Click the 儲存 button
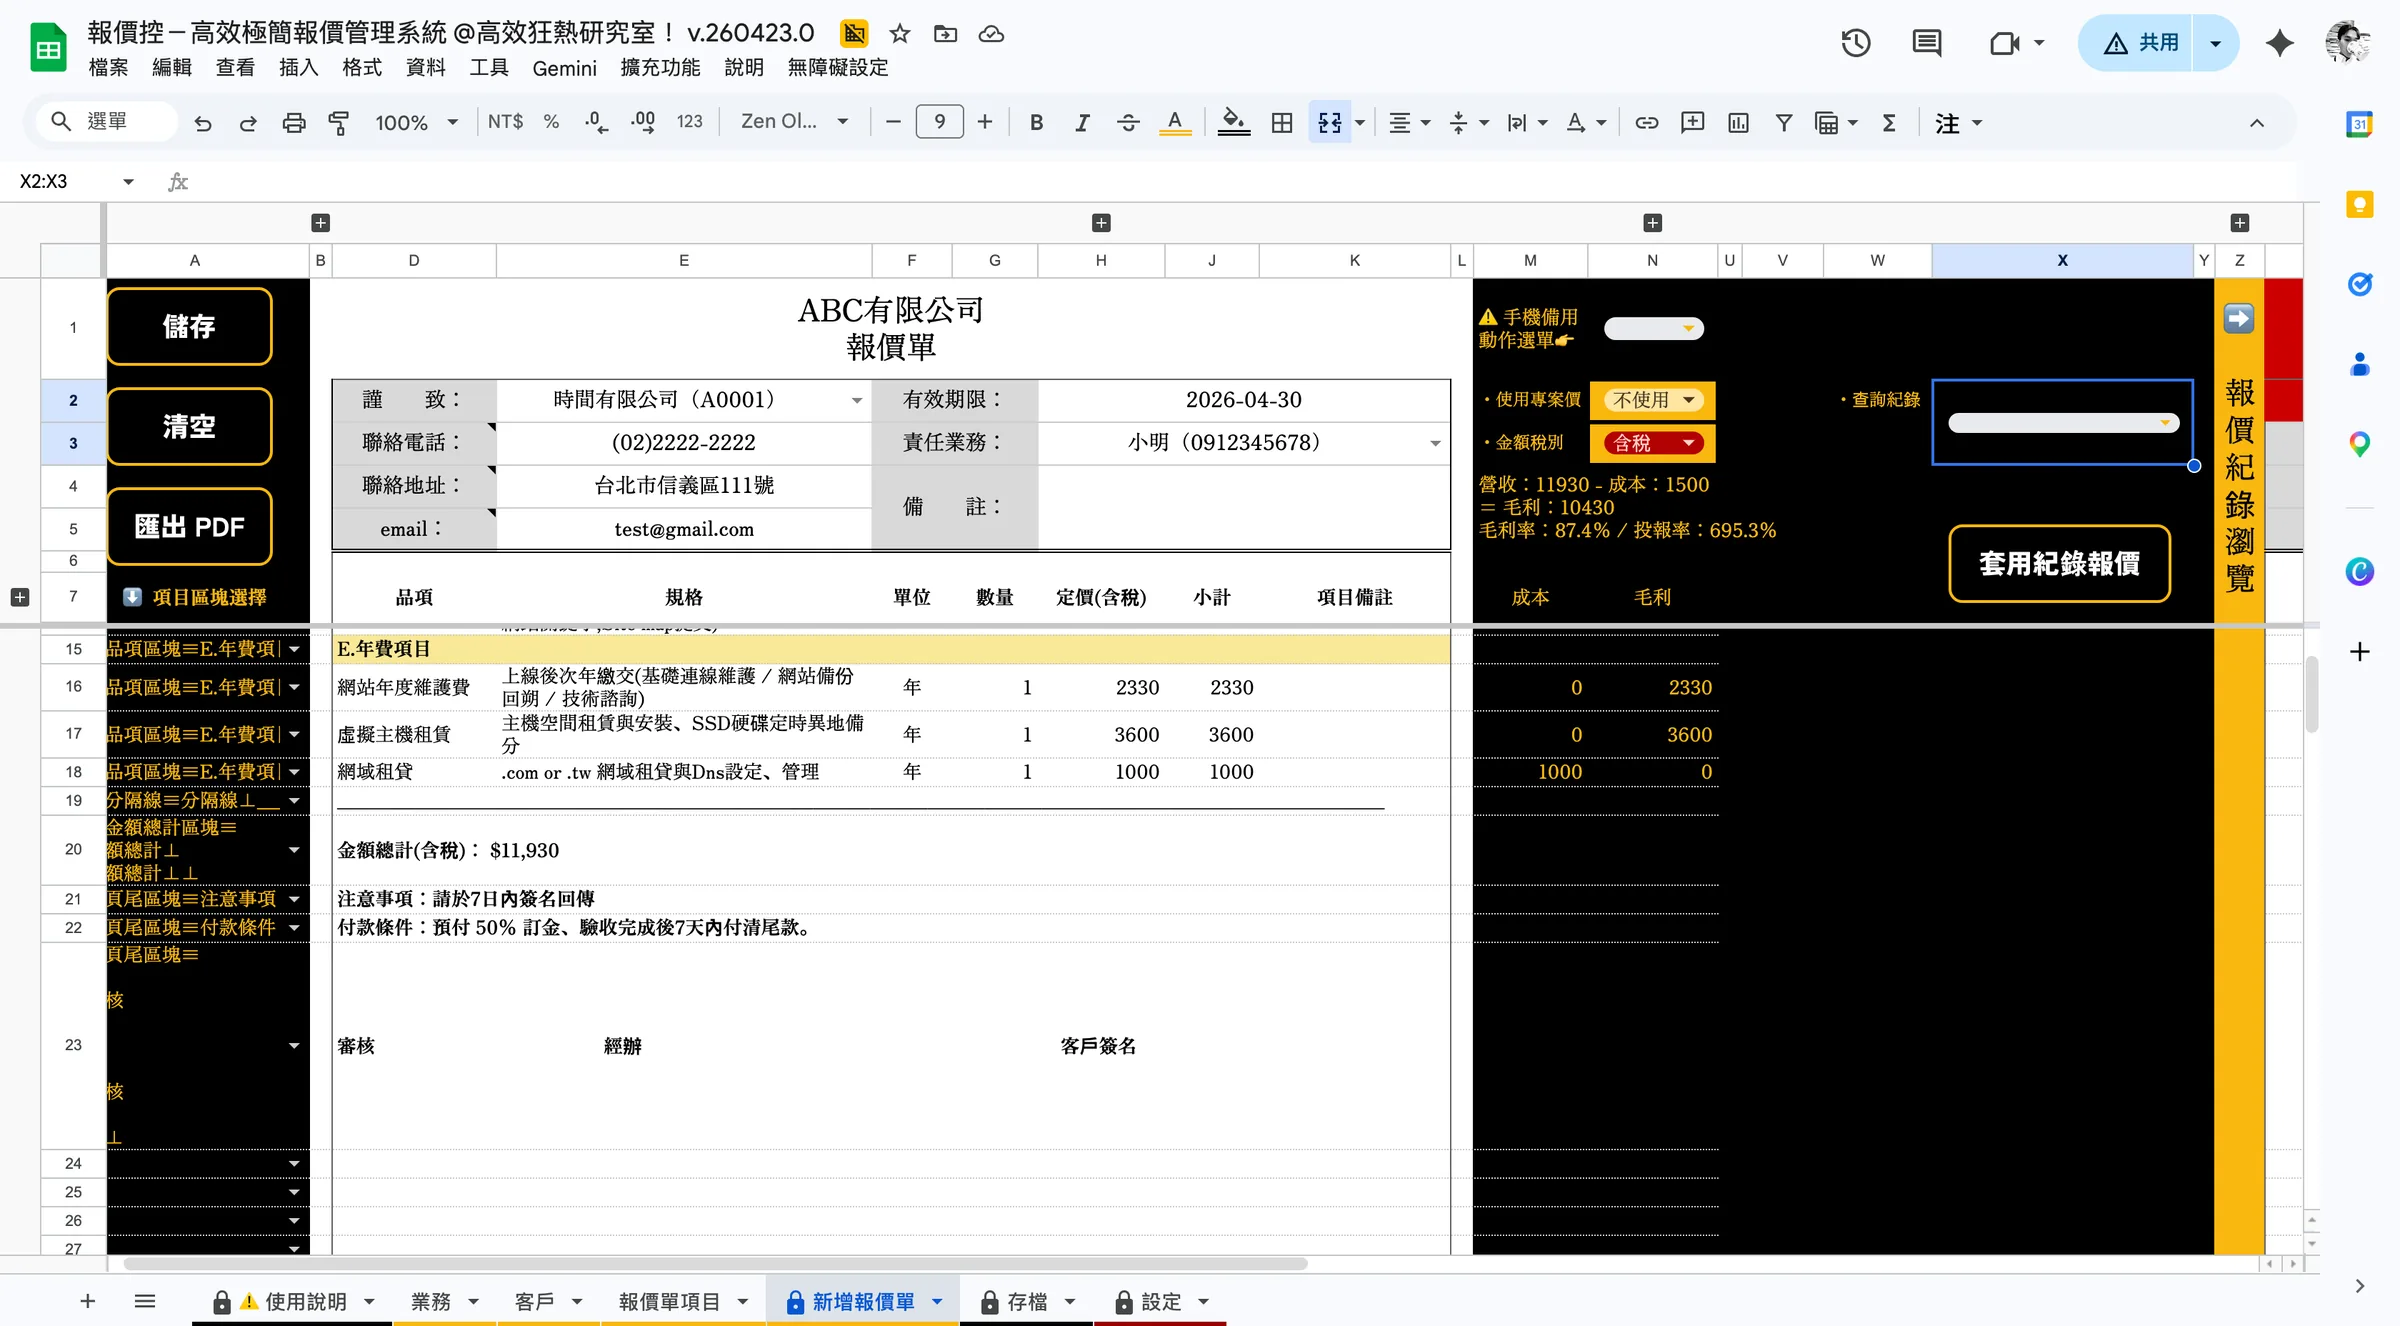This screenshot has height=1326, width=2400. click(189, 327)
